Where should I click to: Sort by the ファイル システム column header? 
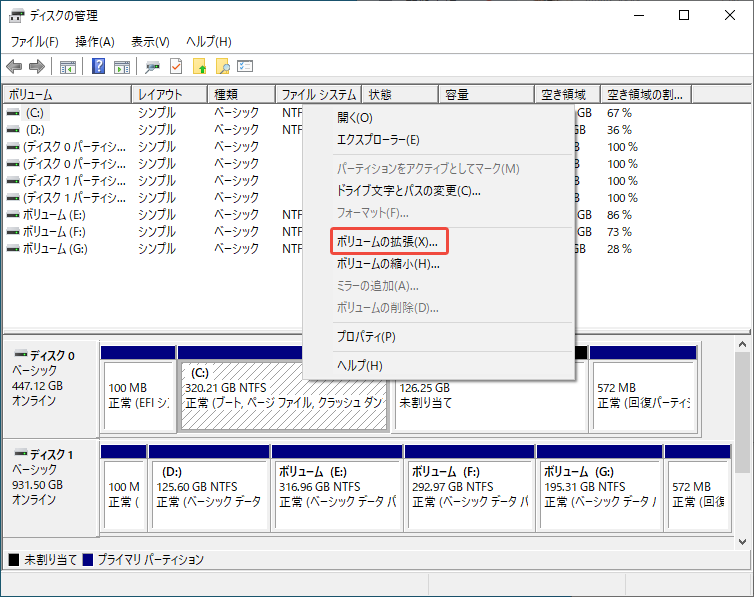[319, 95]
